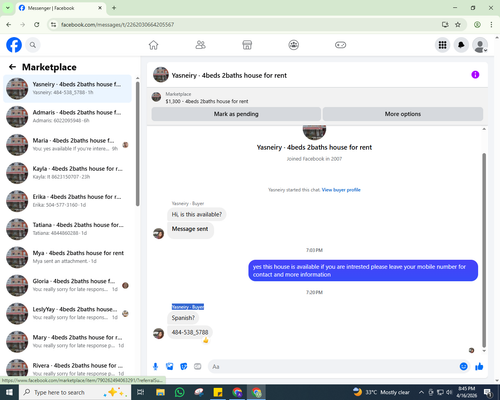Show hidden system tray icons
This screenshot has width=500, height=400.
coord(421,392)
